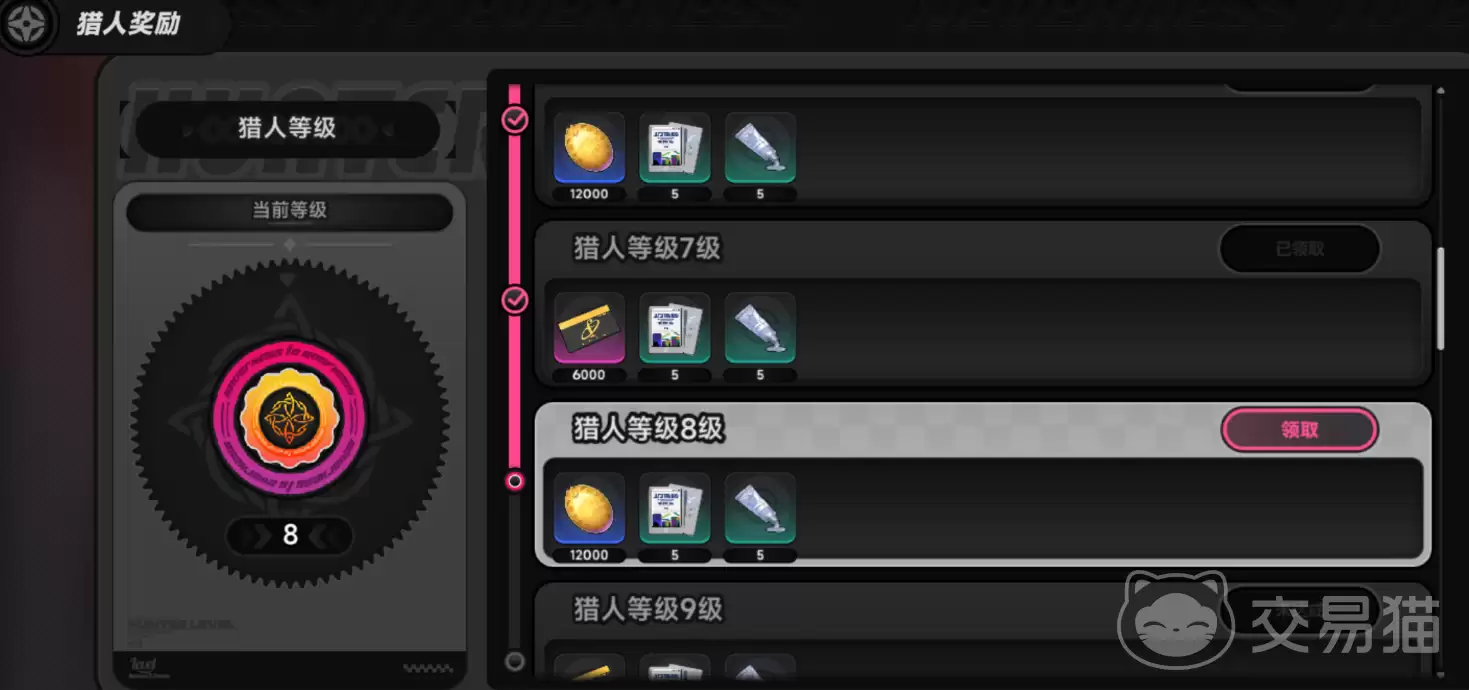Click the 已领取 button on 猎人等级7级
This screenshot has width=1469, height=690.
1299,249
